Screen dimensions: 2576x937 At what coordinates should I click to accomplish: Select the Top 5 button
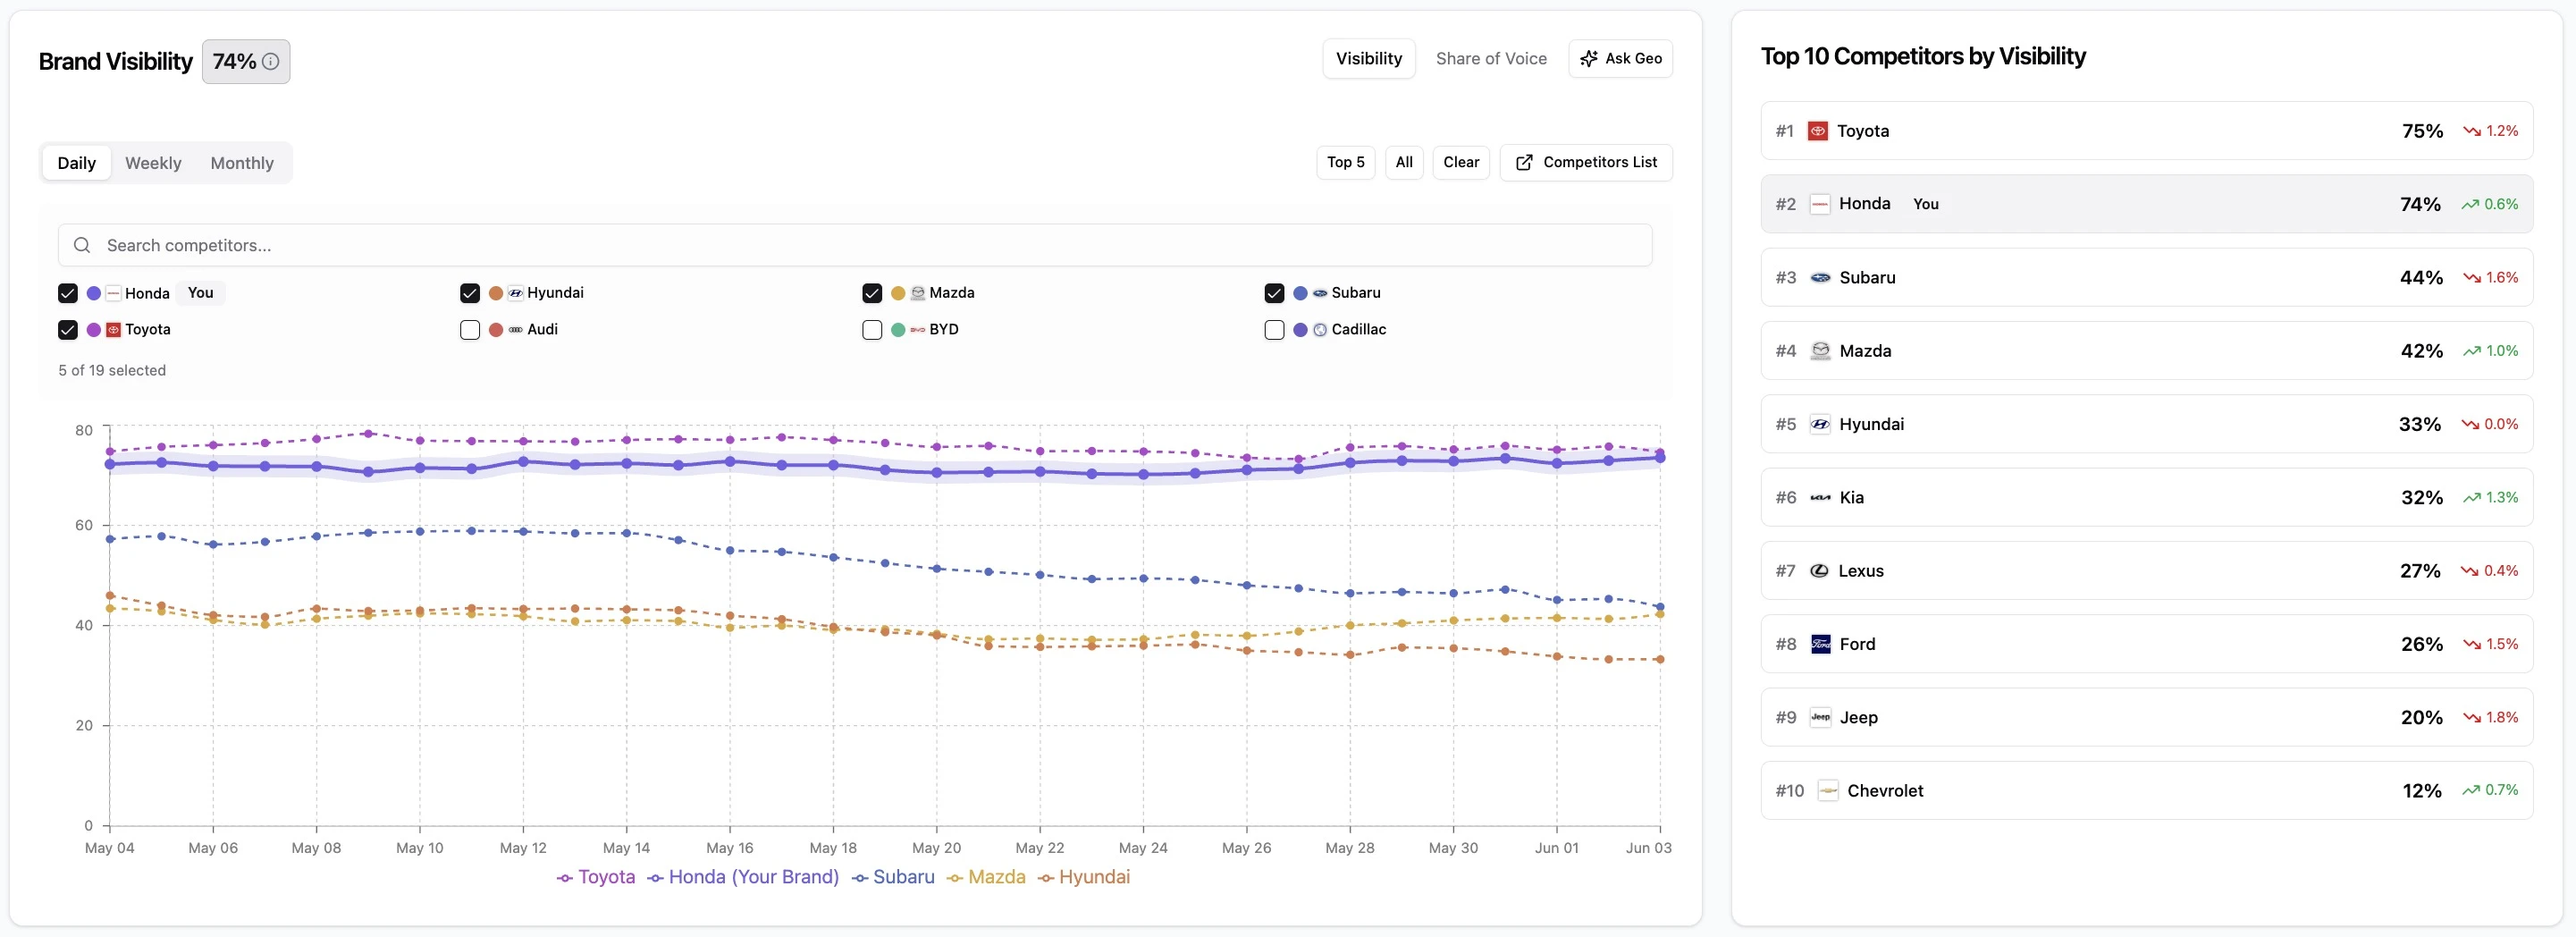pyautogui.click(x=1345, y=162)
